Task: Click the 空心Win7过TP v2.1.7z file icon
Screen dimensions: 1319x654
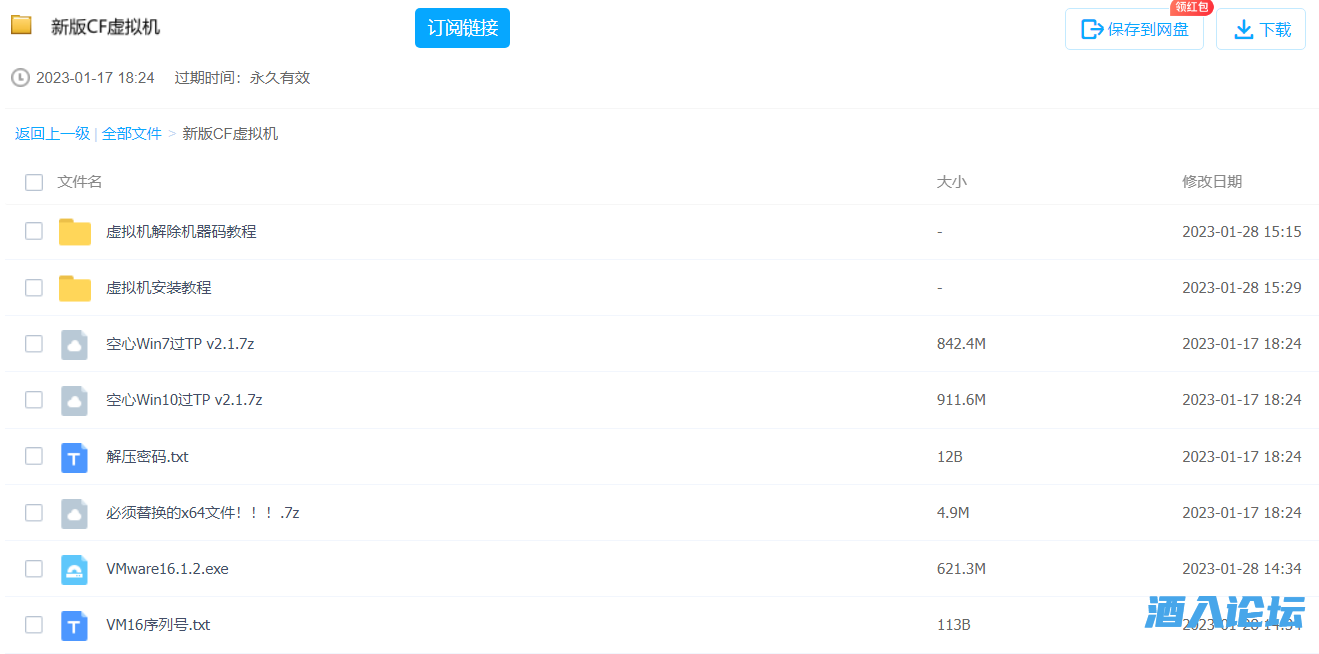Action: click(x=75, y=344)
